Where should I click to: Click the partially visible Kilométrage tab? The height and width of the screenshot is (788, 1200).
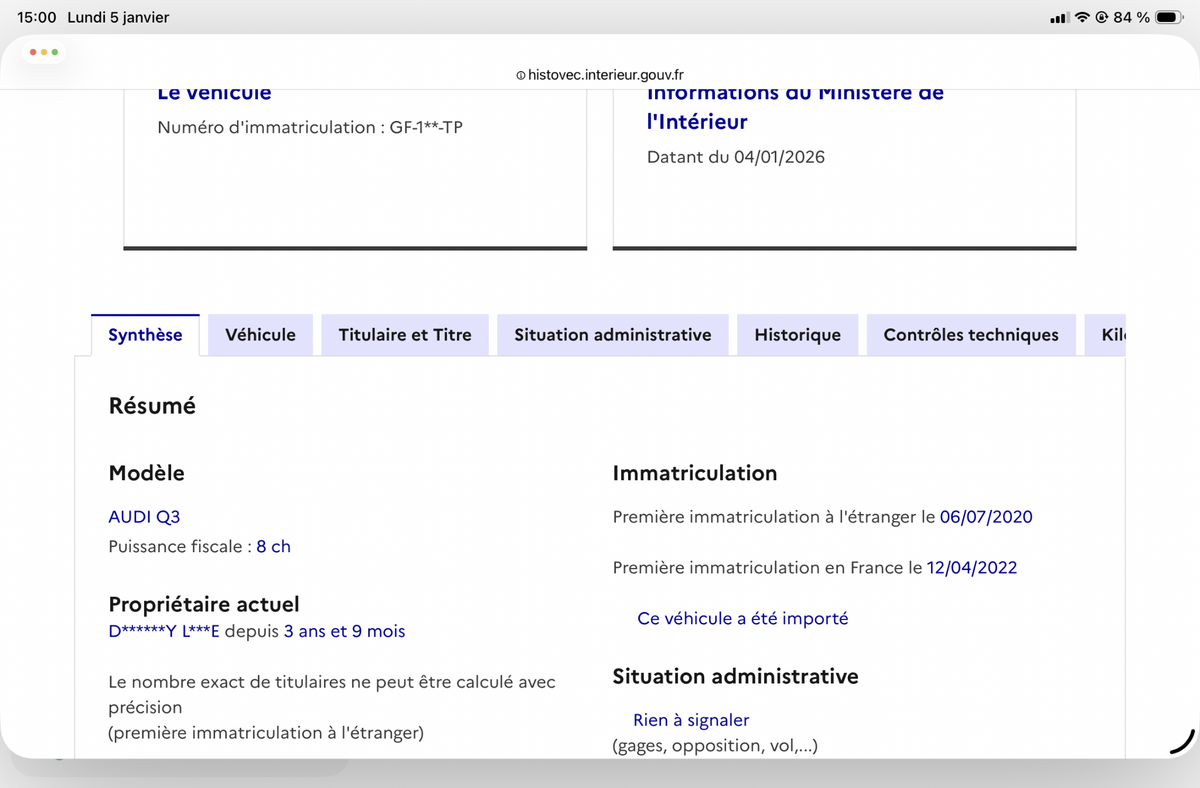[1112, 335]
